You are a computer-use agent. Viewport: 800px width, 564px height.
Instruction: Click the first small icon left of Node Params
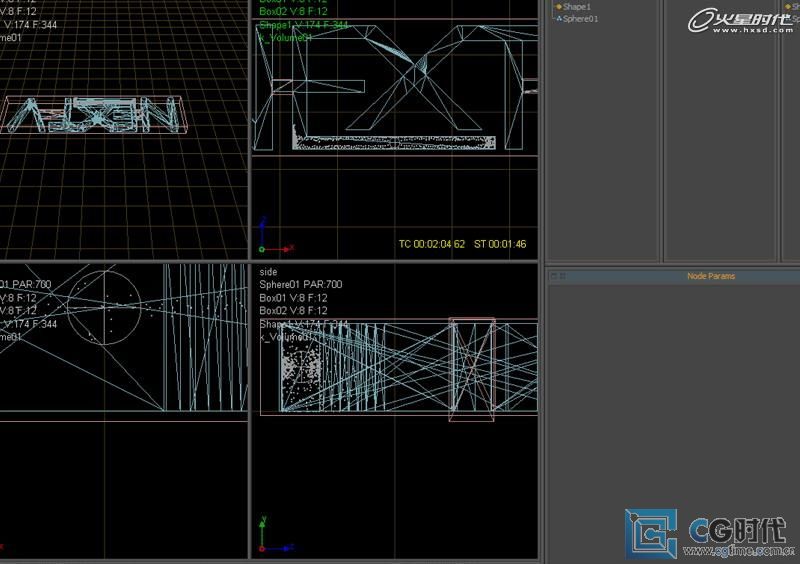pyautogui.click(x=554, y=276)
